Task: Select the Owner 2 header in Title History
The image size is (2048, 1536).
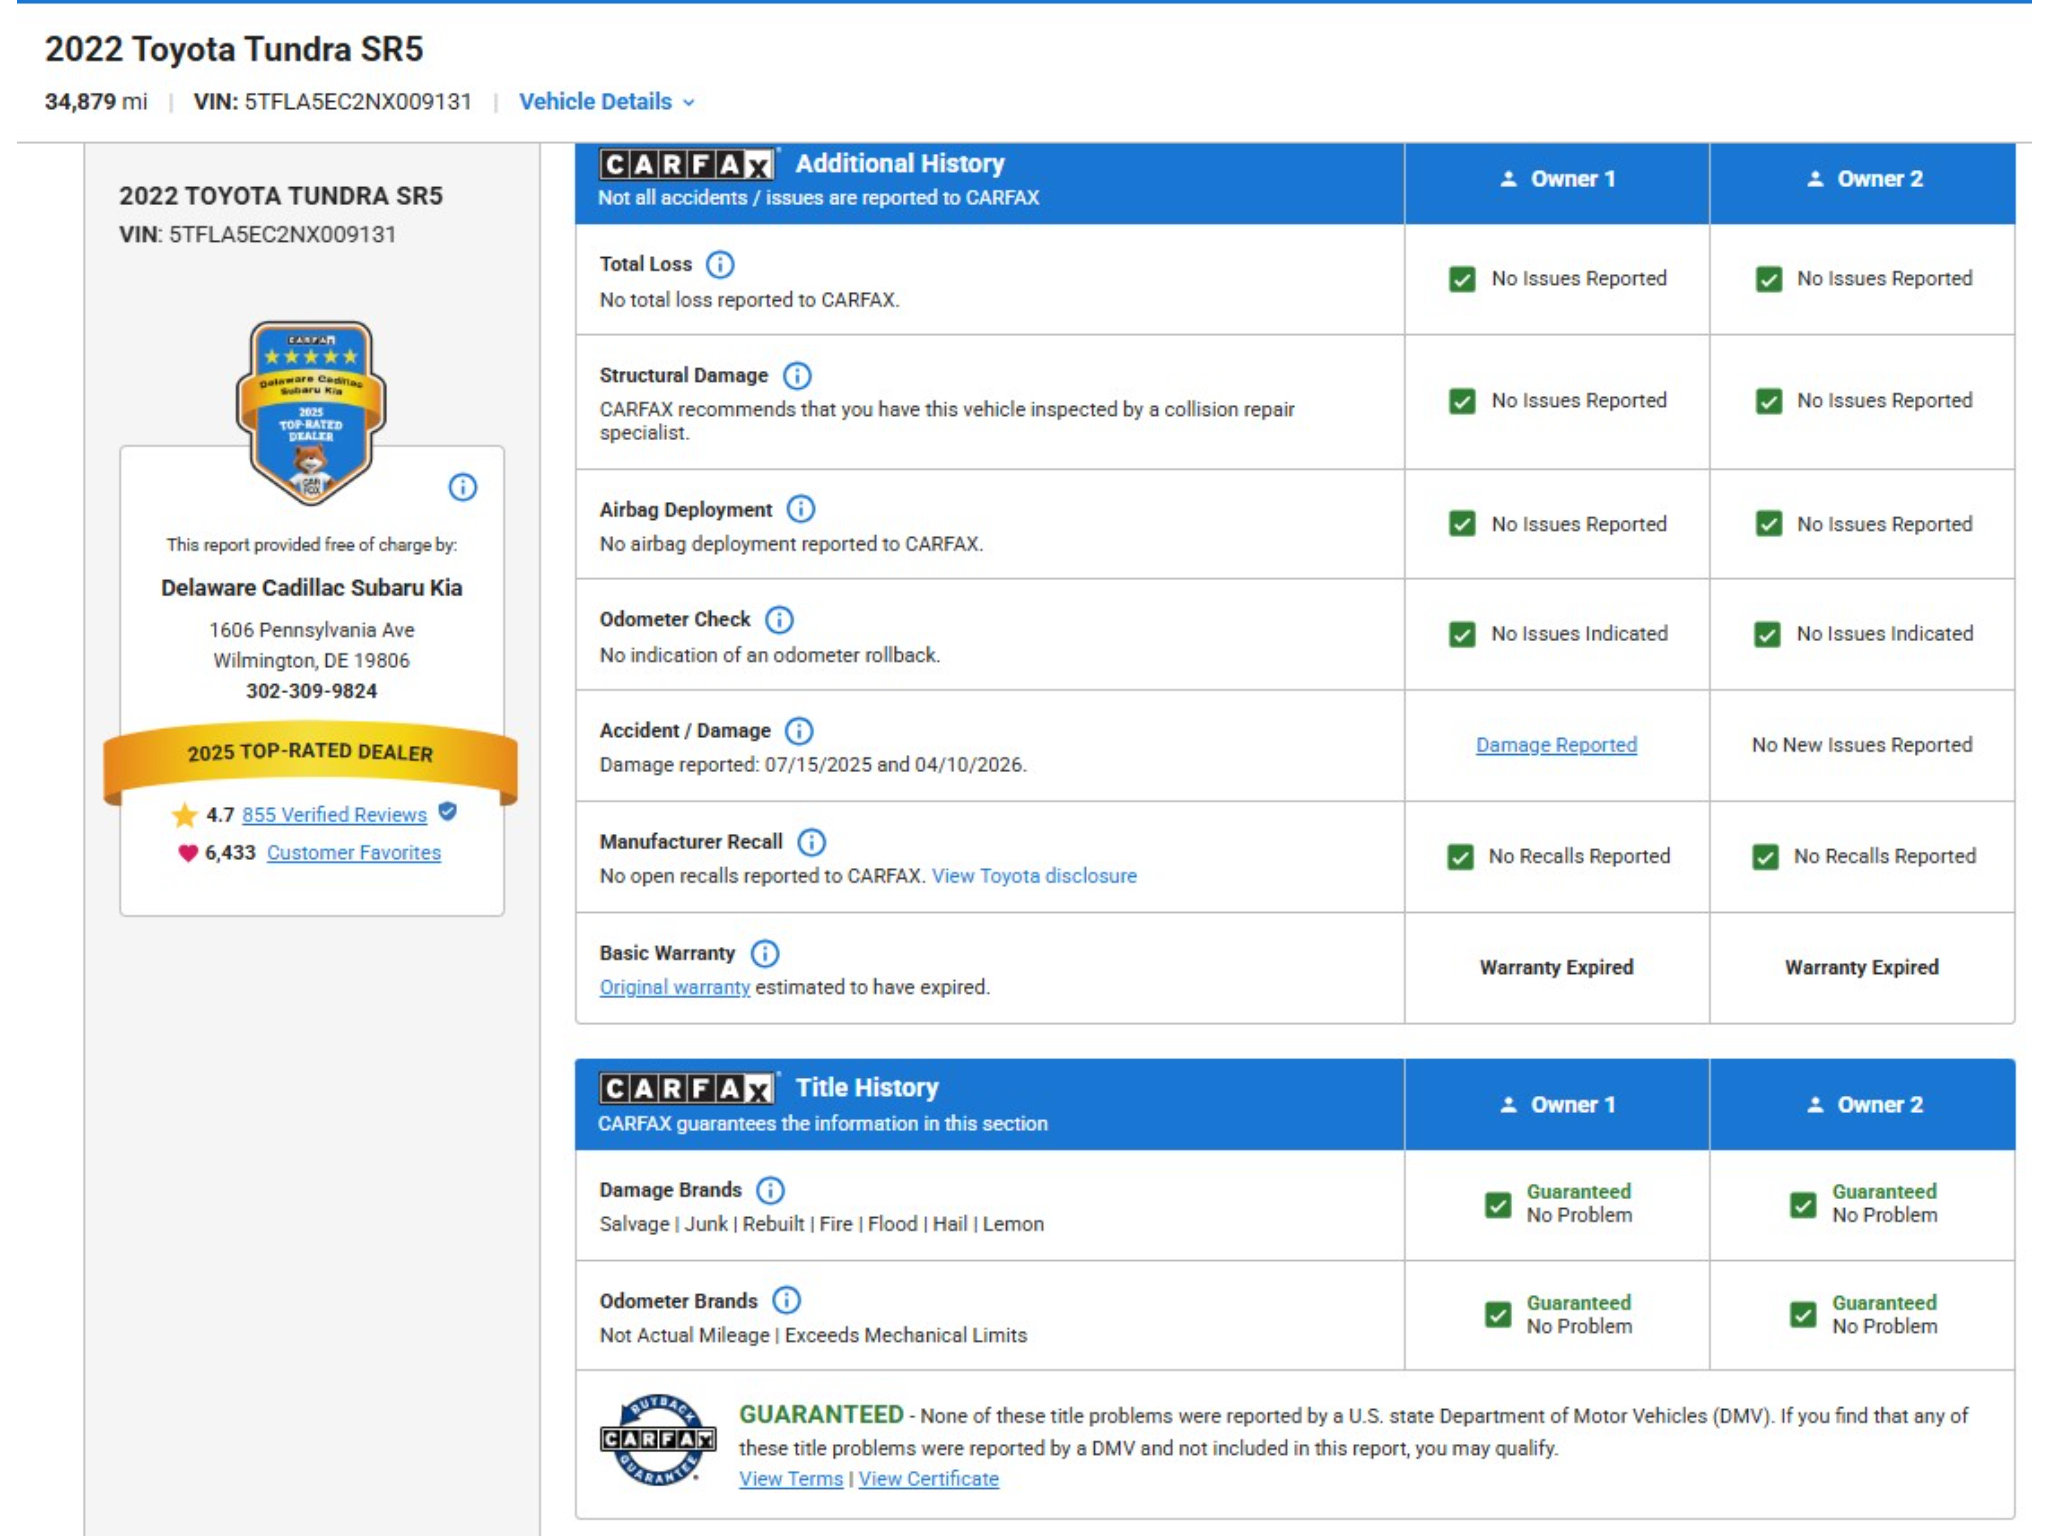Action: [x=1863, y=1105]
